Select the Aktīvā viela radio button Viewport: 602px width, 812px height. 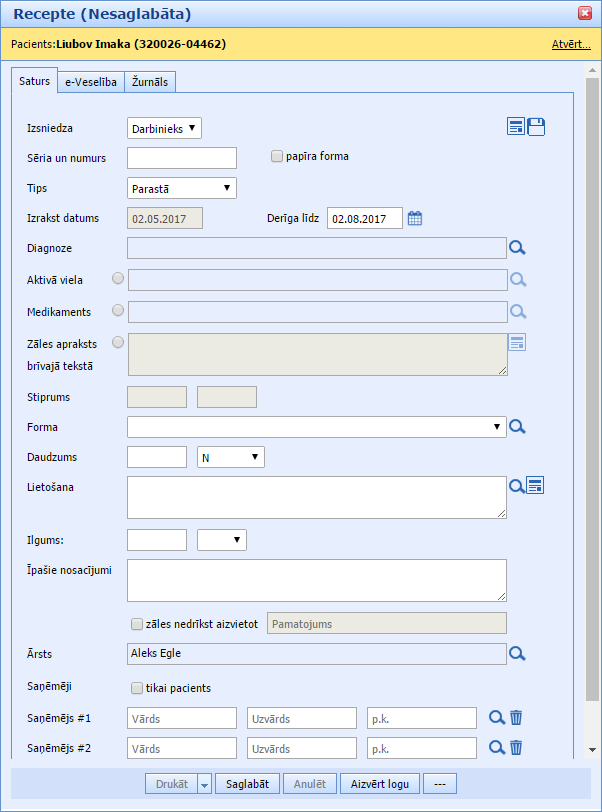click(118, 279)
